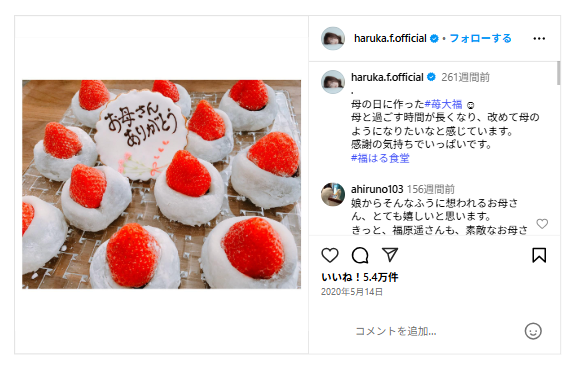Like ahiruno103's comment with small heart
Viewport: 575px width, 365px height.
[x=542, y=223]
